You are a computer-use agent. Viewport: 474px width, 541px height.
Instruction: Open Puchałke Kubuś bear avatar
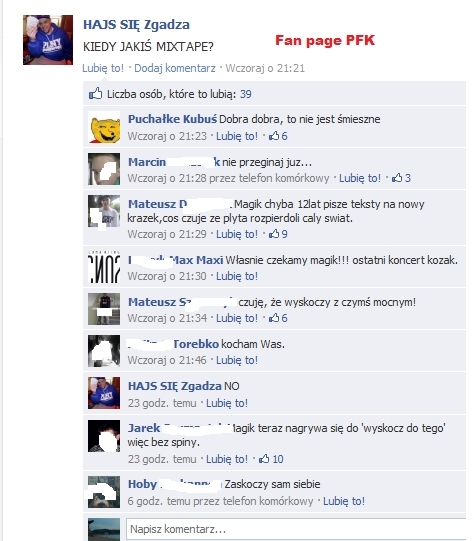click(x=104, y=127)
